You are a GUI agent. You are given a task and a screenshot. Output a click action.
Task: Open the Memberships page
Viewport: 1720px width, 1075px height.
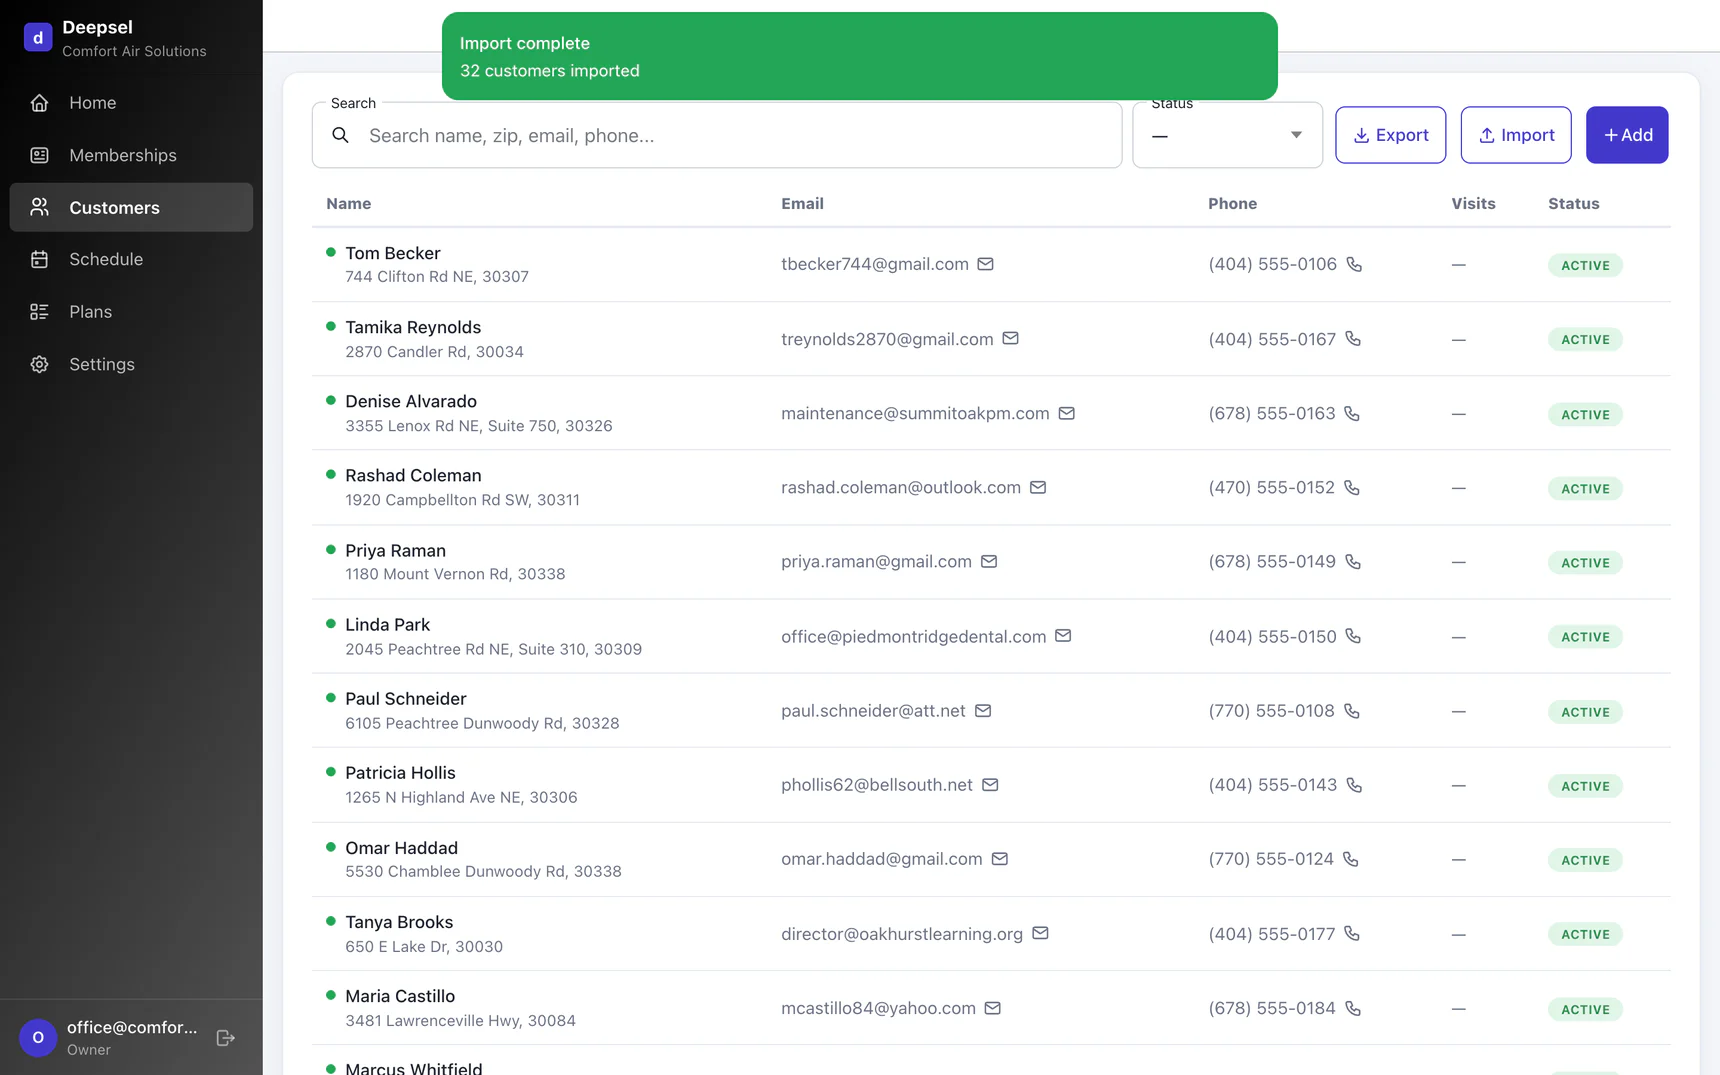pos(131,155)
